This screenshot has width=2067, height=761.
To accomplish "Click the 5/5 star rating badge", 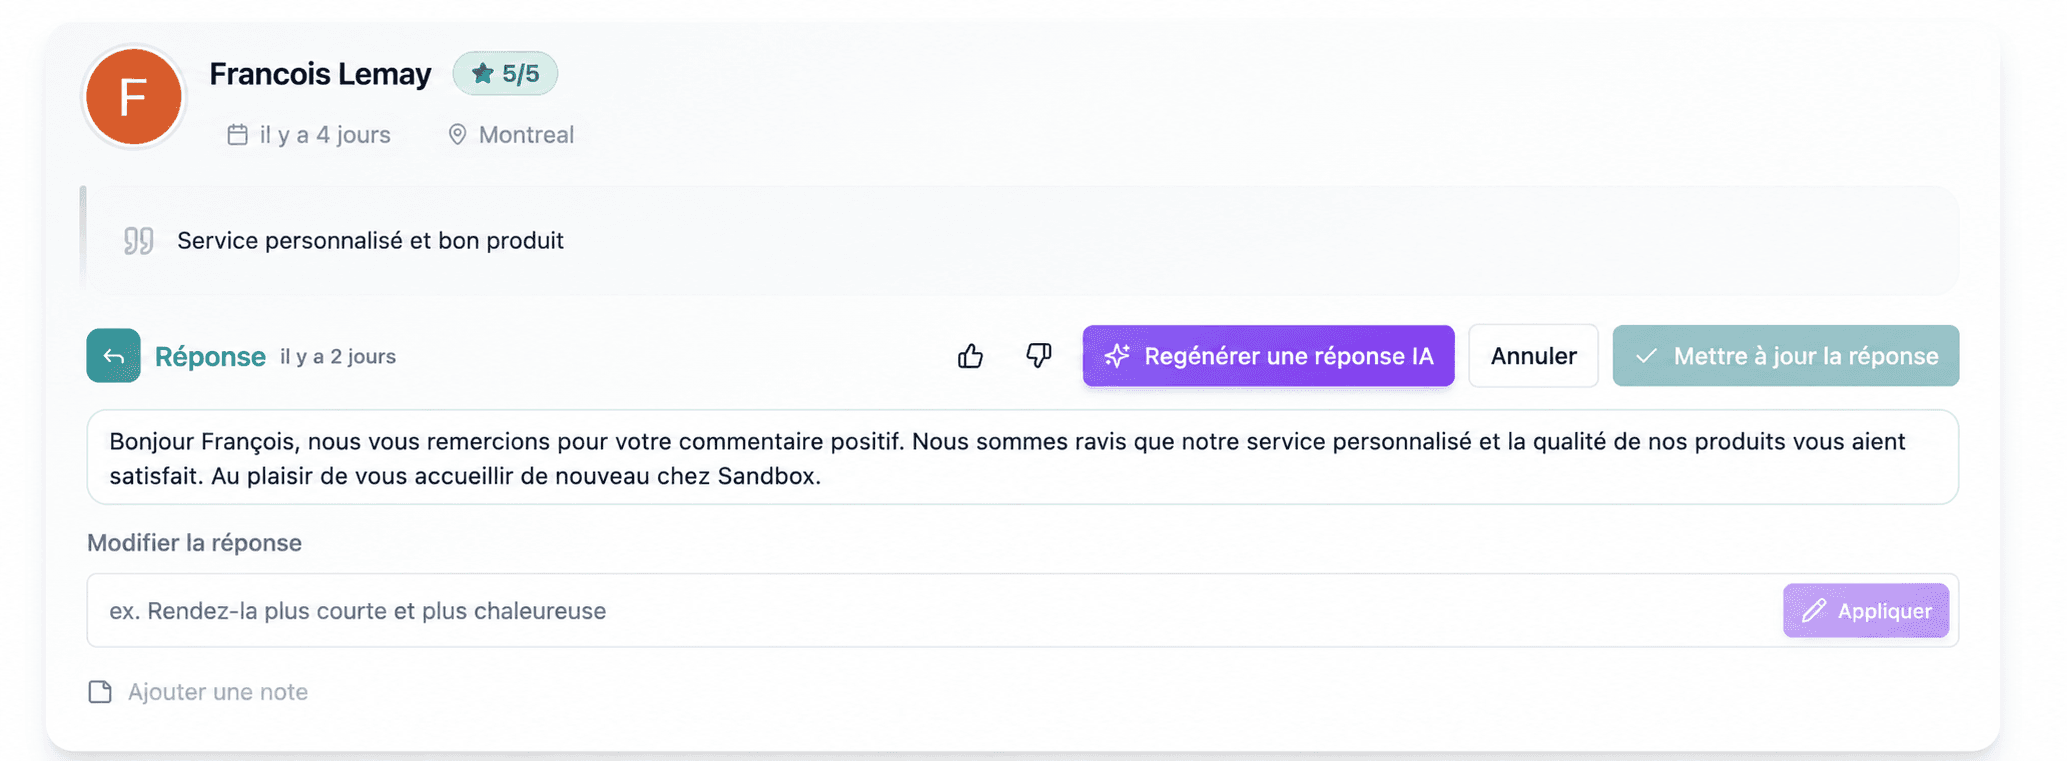I will (x=505, y=73).
